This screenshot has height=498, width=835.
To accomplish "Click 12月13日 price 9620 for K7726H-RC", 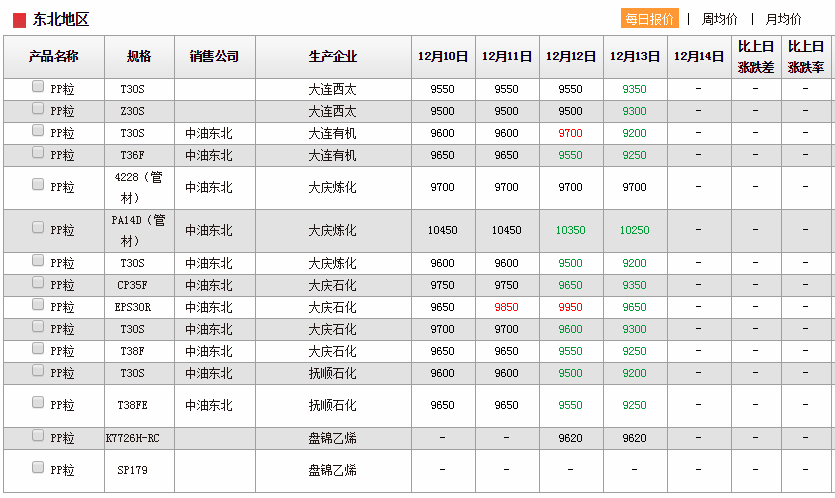I will coord(634,438).
